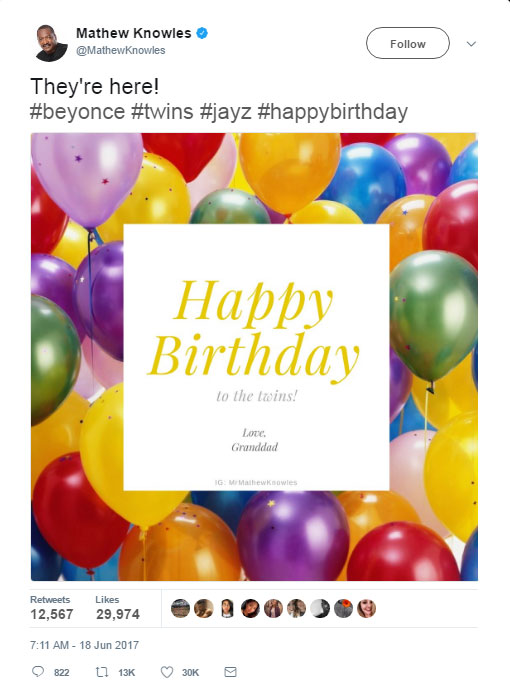View the 29,974 Likes list

pos(118,608)
